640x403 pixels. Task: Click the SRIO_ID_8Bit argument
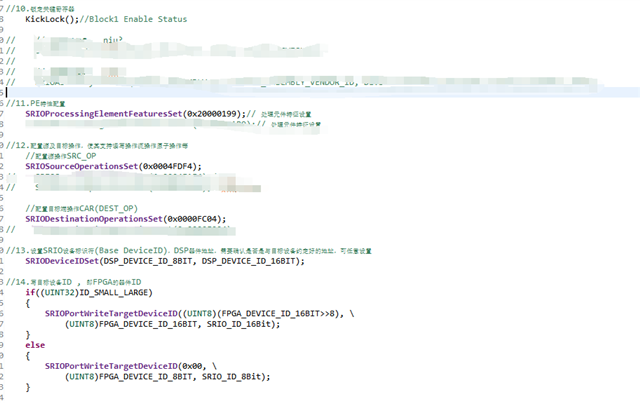point(231,377)
